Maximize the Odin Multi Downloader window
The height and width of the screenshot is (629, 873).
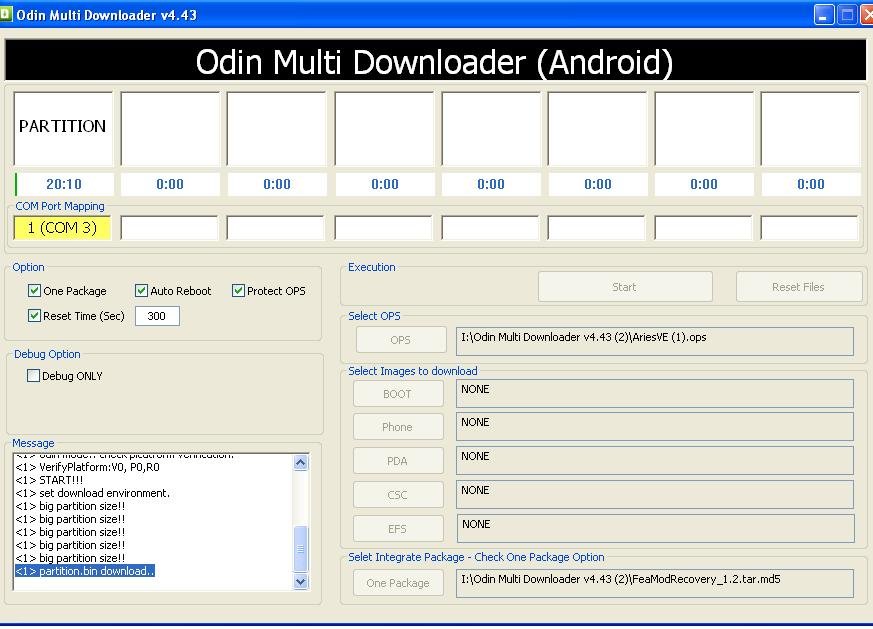click(x=847, y=14)
